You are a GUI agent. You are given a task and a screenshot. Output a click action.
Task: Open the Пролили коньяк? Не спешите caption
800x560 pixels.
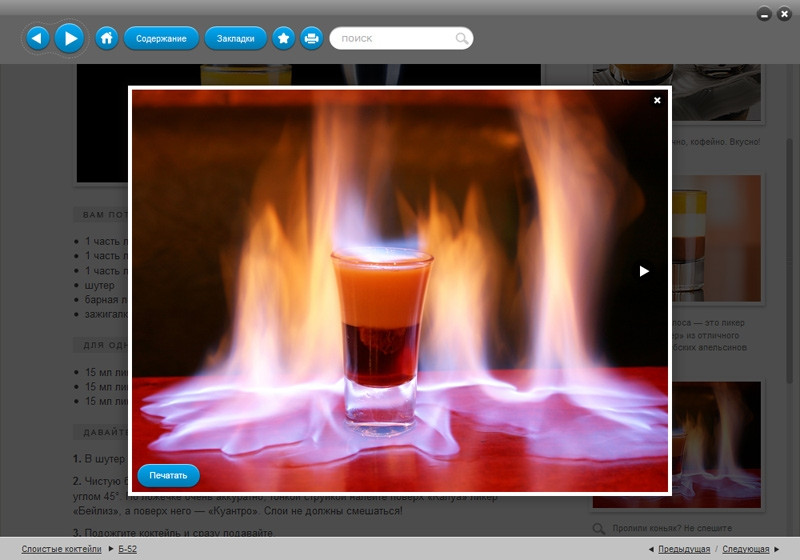click(672, 528)
